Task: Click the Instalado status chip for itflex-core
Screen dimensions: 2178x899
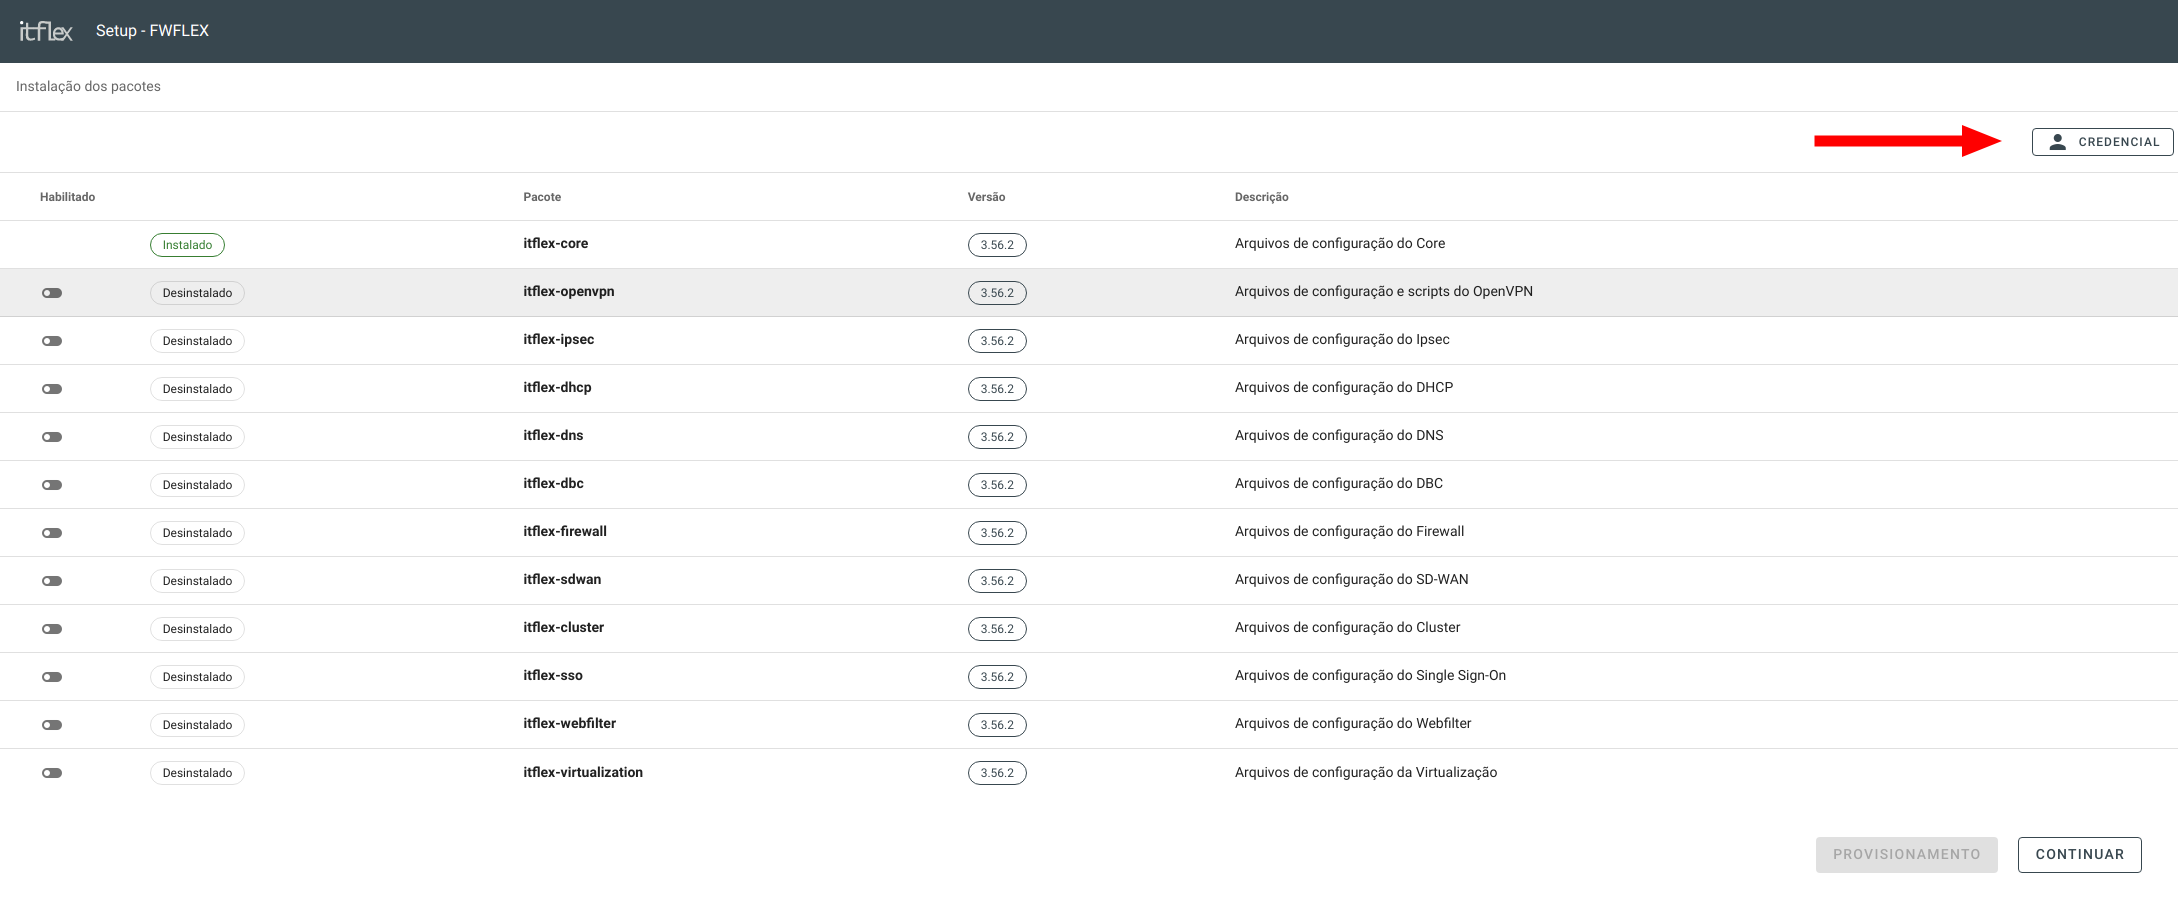Action: [187, 245]
